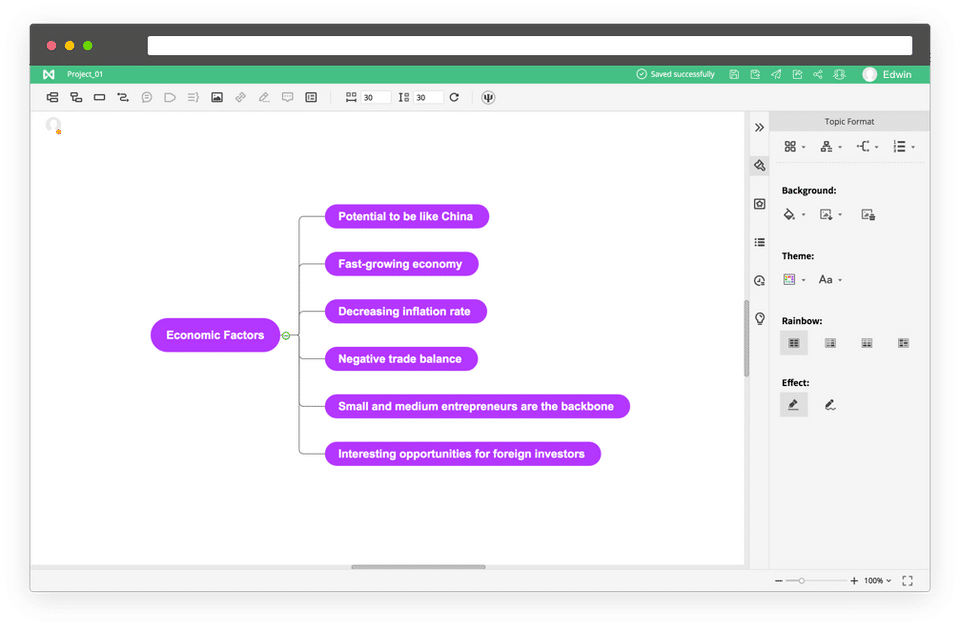Select the Economic Factors main topic
The width and height of the screenshot is (960, 627).
pos(215,335)
